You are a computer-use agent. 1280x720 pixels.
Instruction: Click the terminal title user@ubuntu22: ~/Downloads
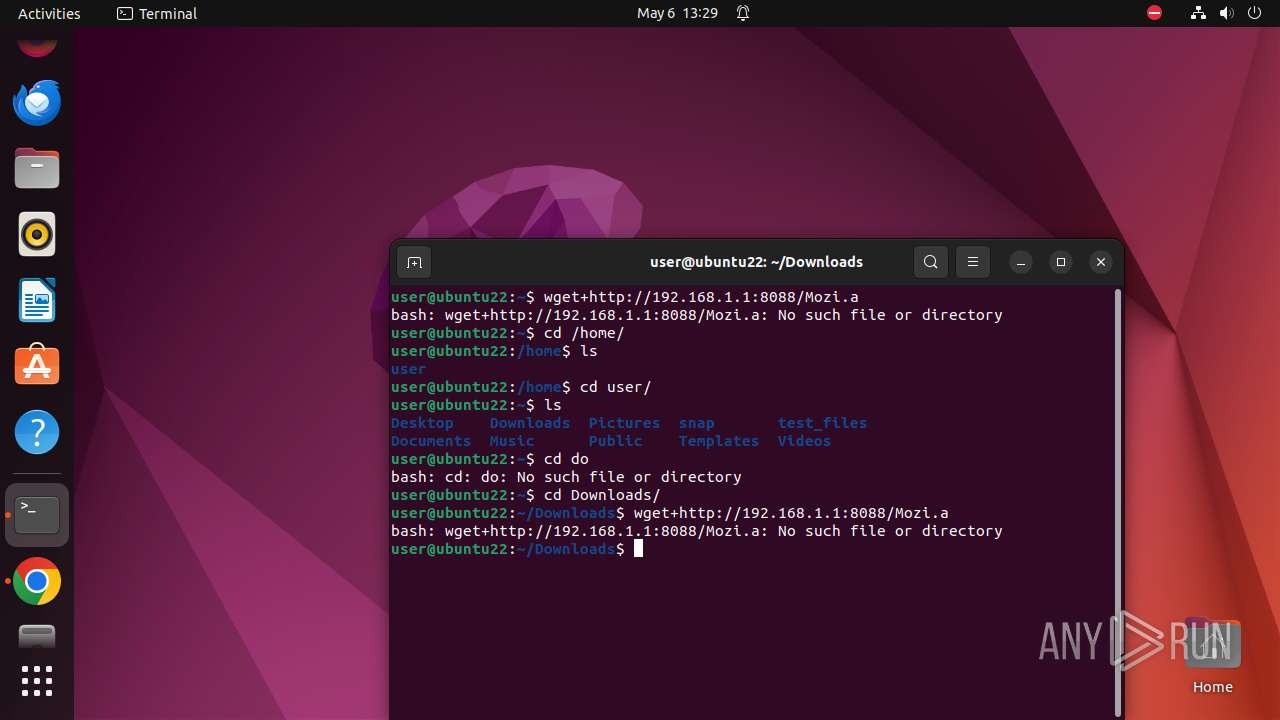756,262
